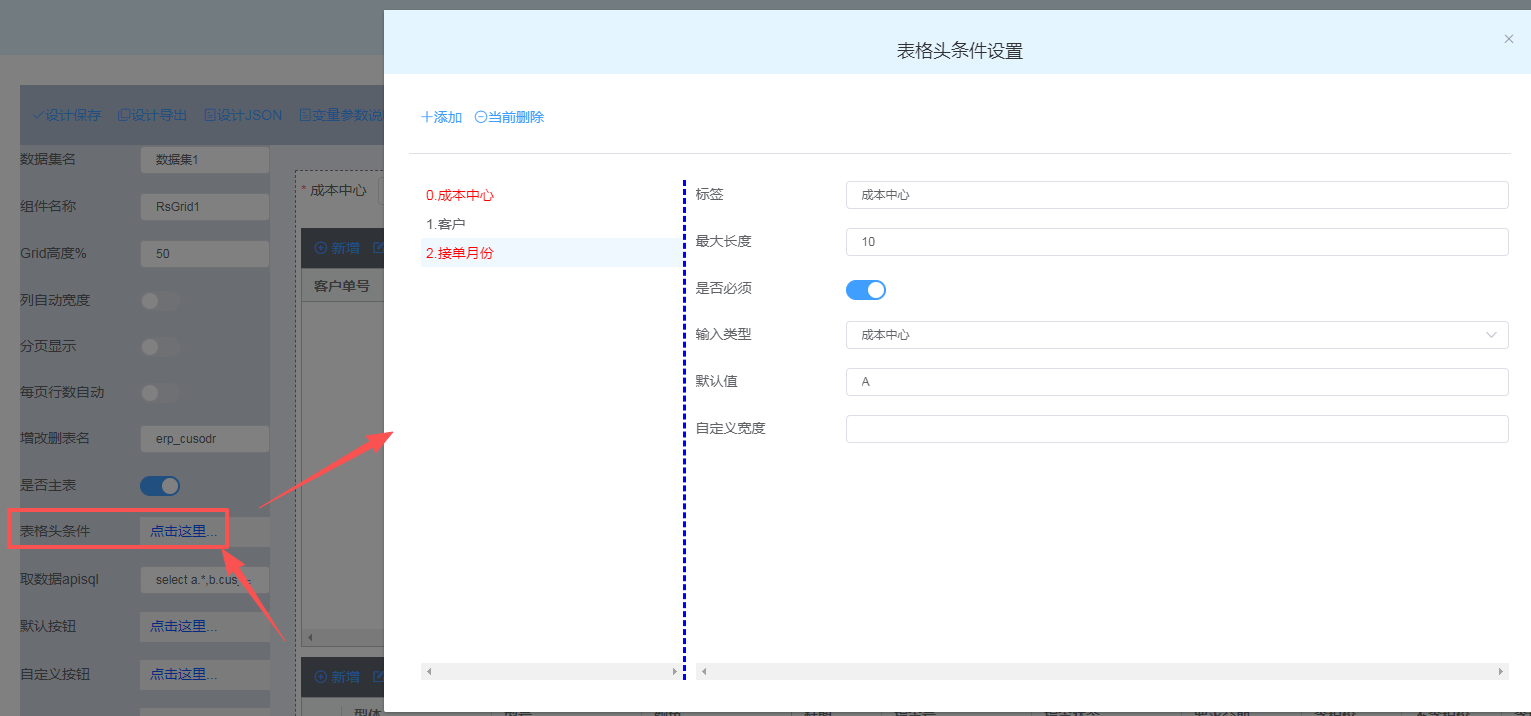The height and width of the screenshot is (716, 1531).
Task: Toggle the 是否主表 switch
Action: (159, 486)
